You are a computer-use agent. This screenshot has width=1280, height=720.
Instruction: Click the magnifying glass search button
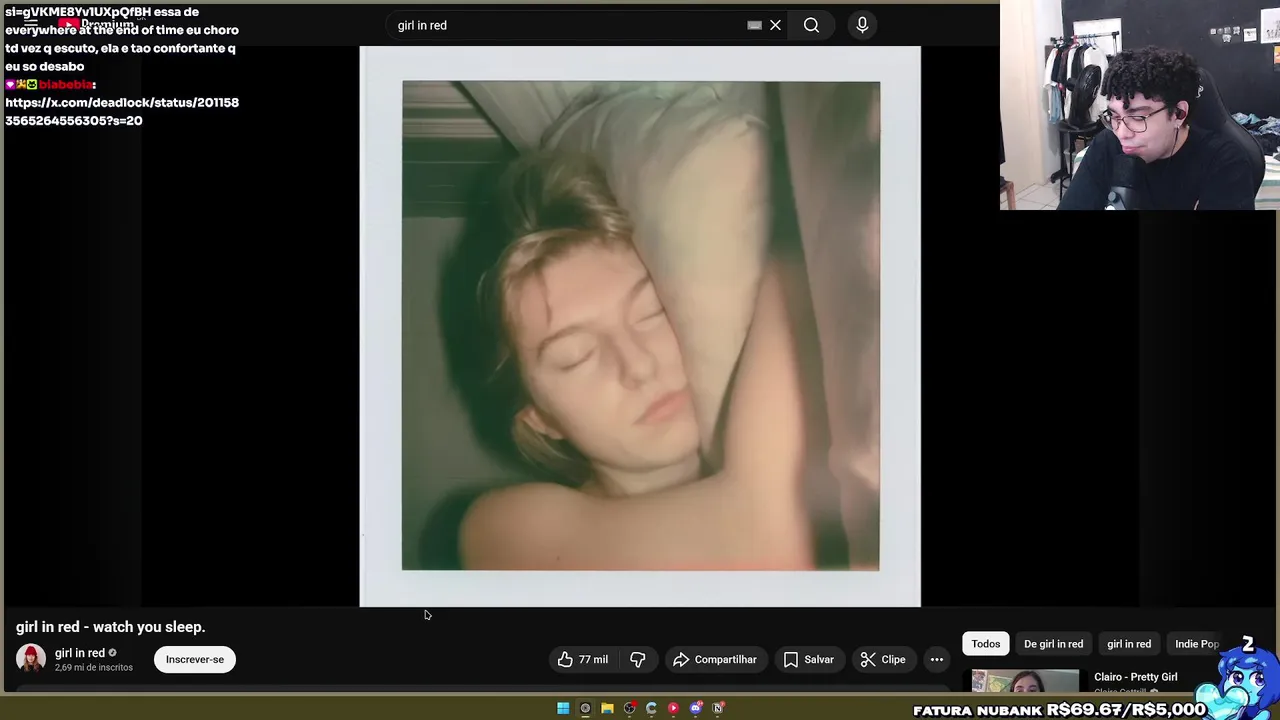coord(811,25)
